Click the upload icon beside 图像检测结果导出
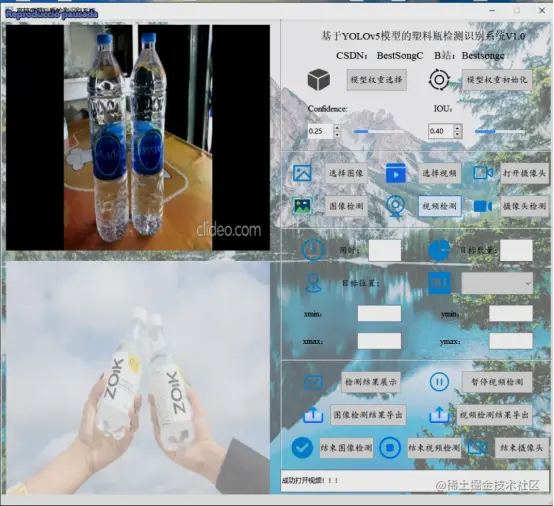Screen dimensions: 554x506 [313, 414]
